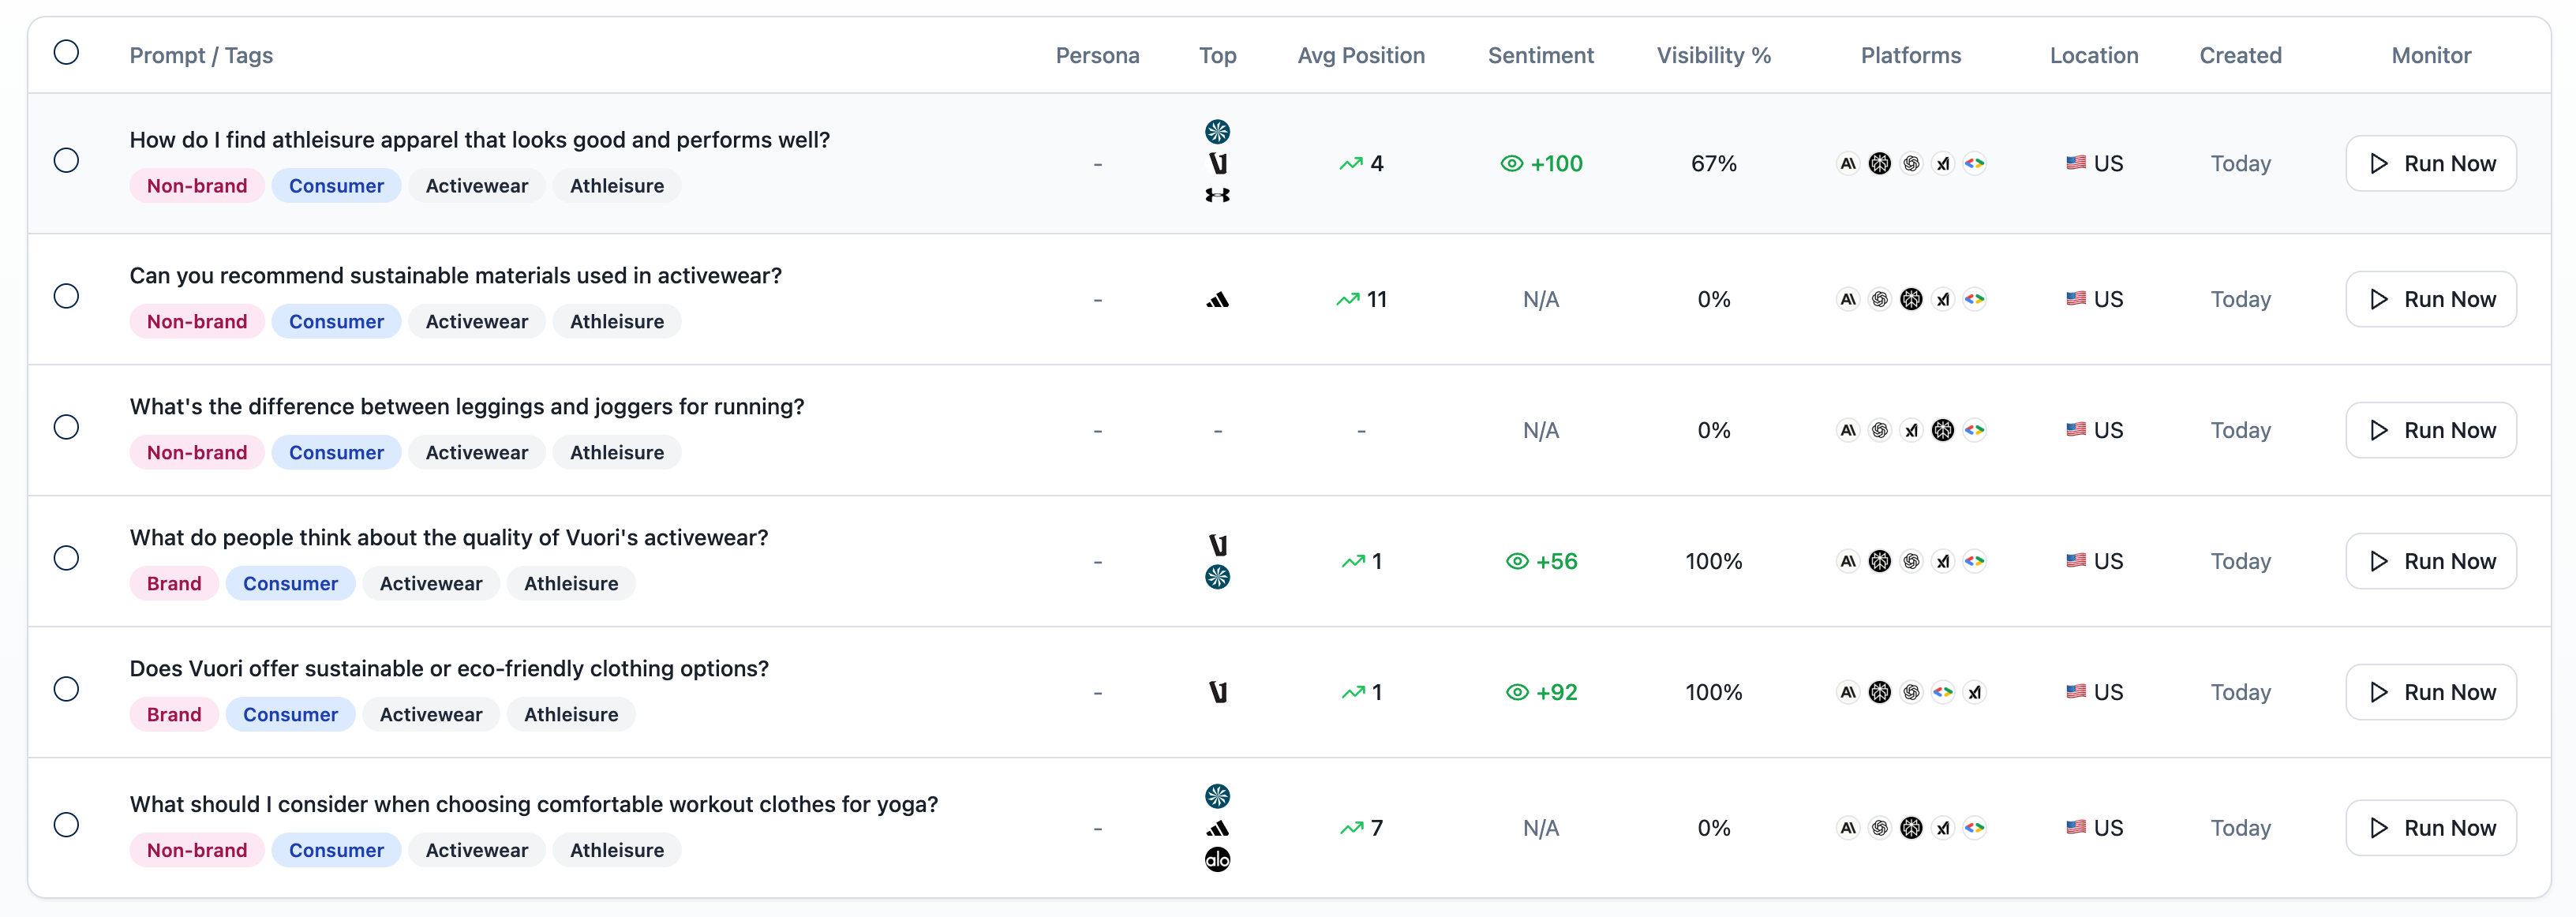
Task: Select the sustainable materials prompt row checkbox
Action: click(66, 296)
